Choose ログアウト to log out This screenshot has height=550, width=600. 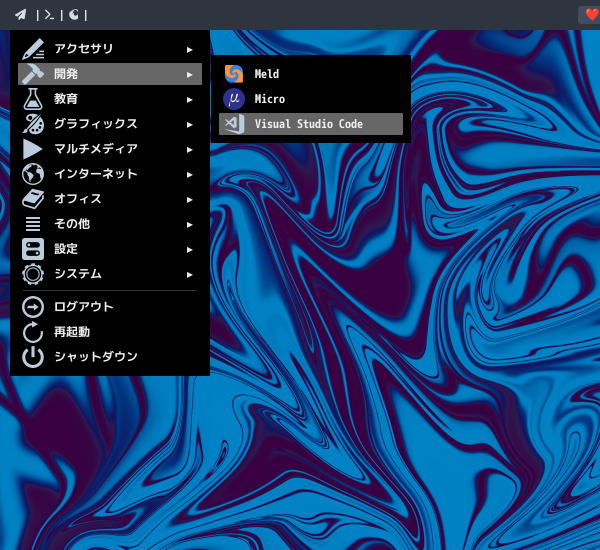(110, 307)
